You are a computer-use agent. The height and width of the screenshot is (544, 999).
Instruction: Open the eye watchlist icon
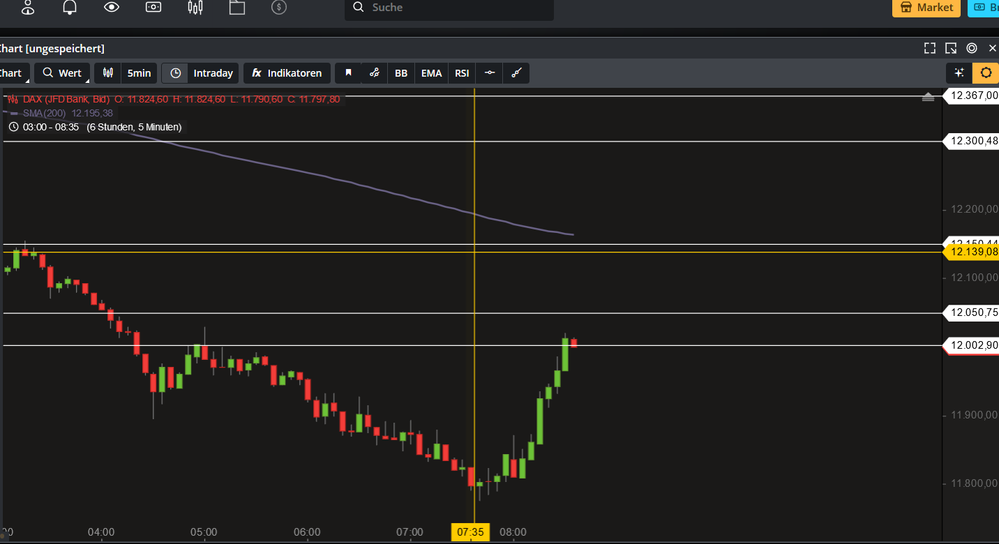point(111,8)
